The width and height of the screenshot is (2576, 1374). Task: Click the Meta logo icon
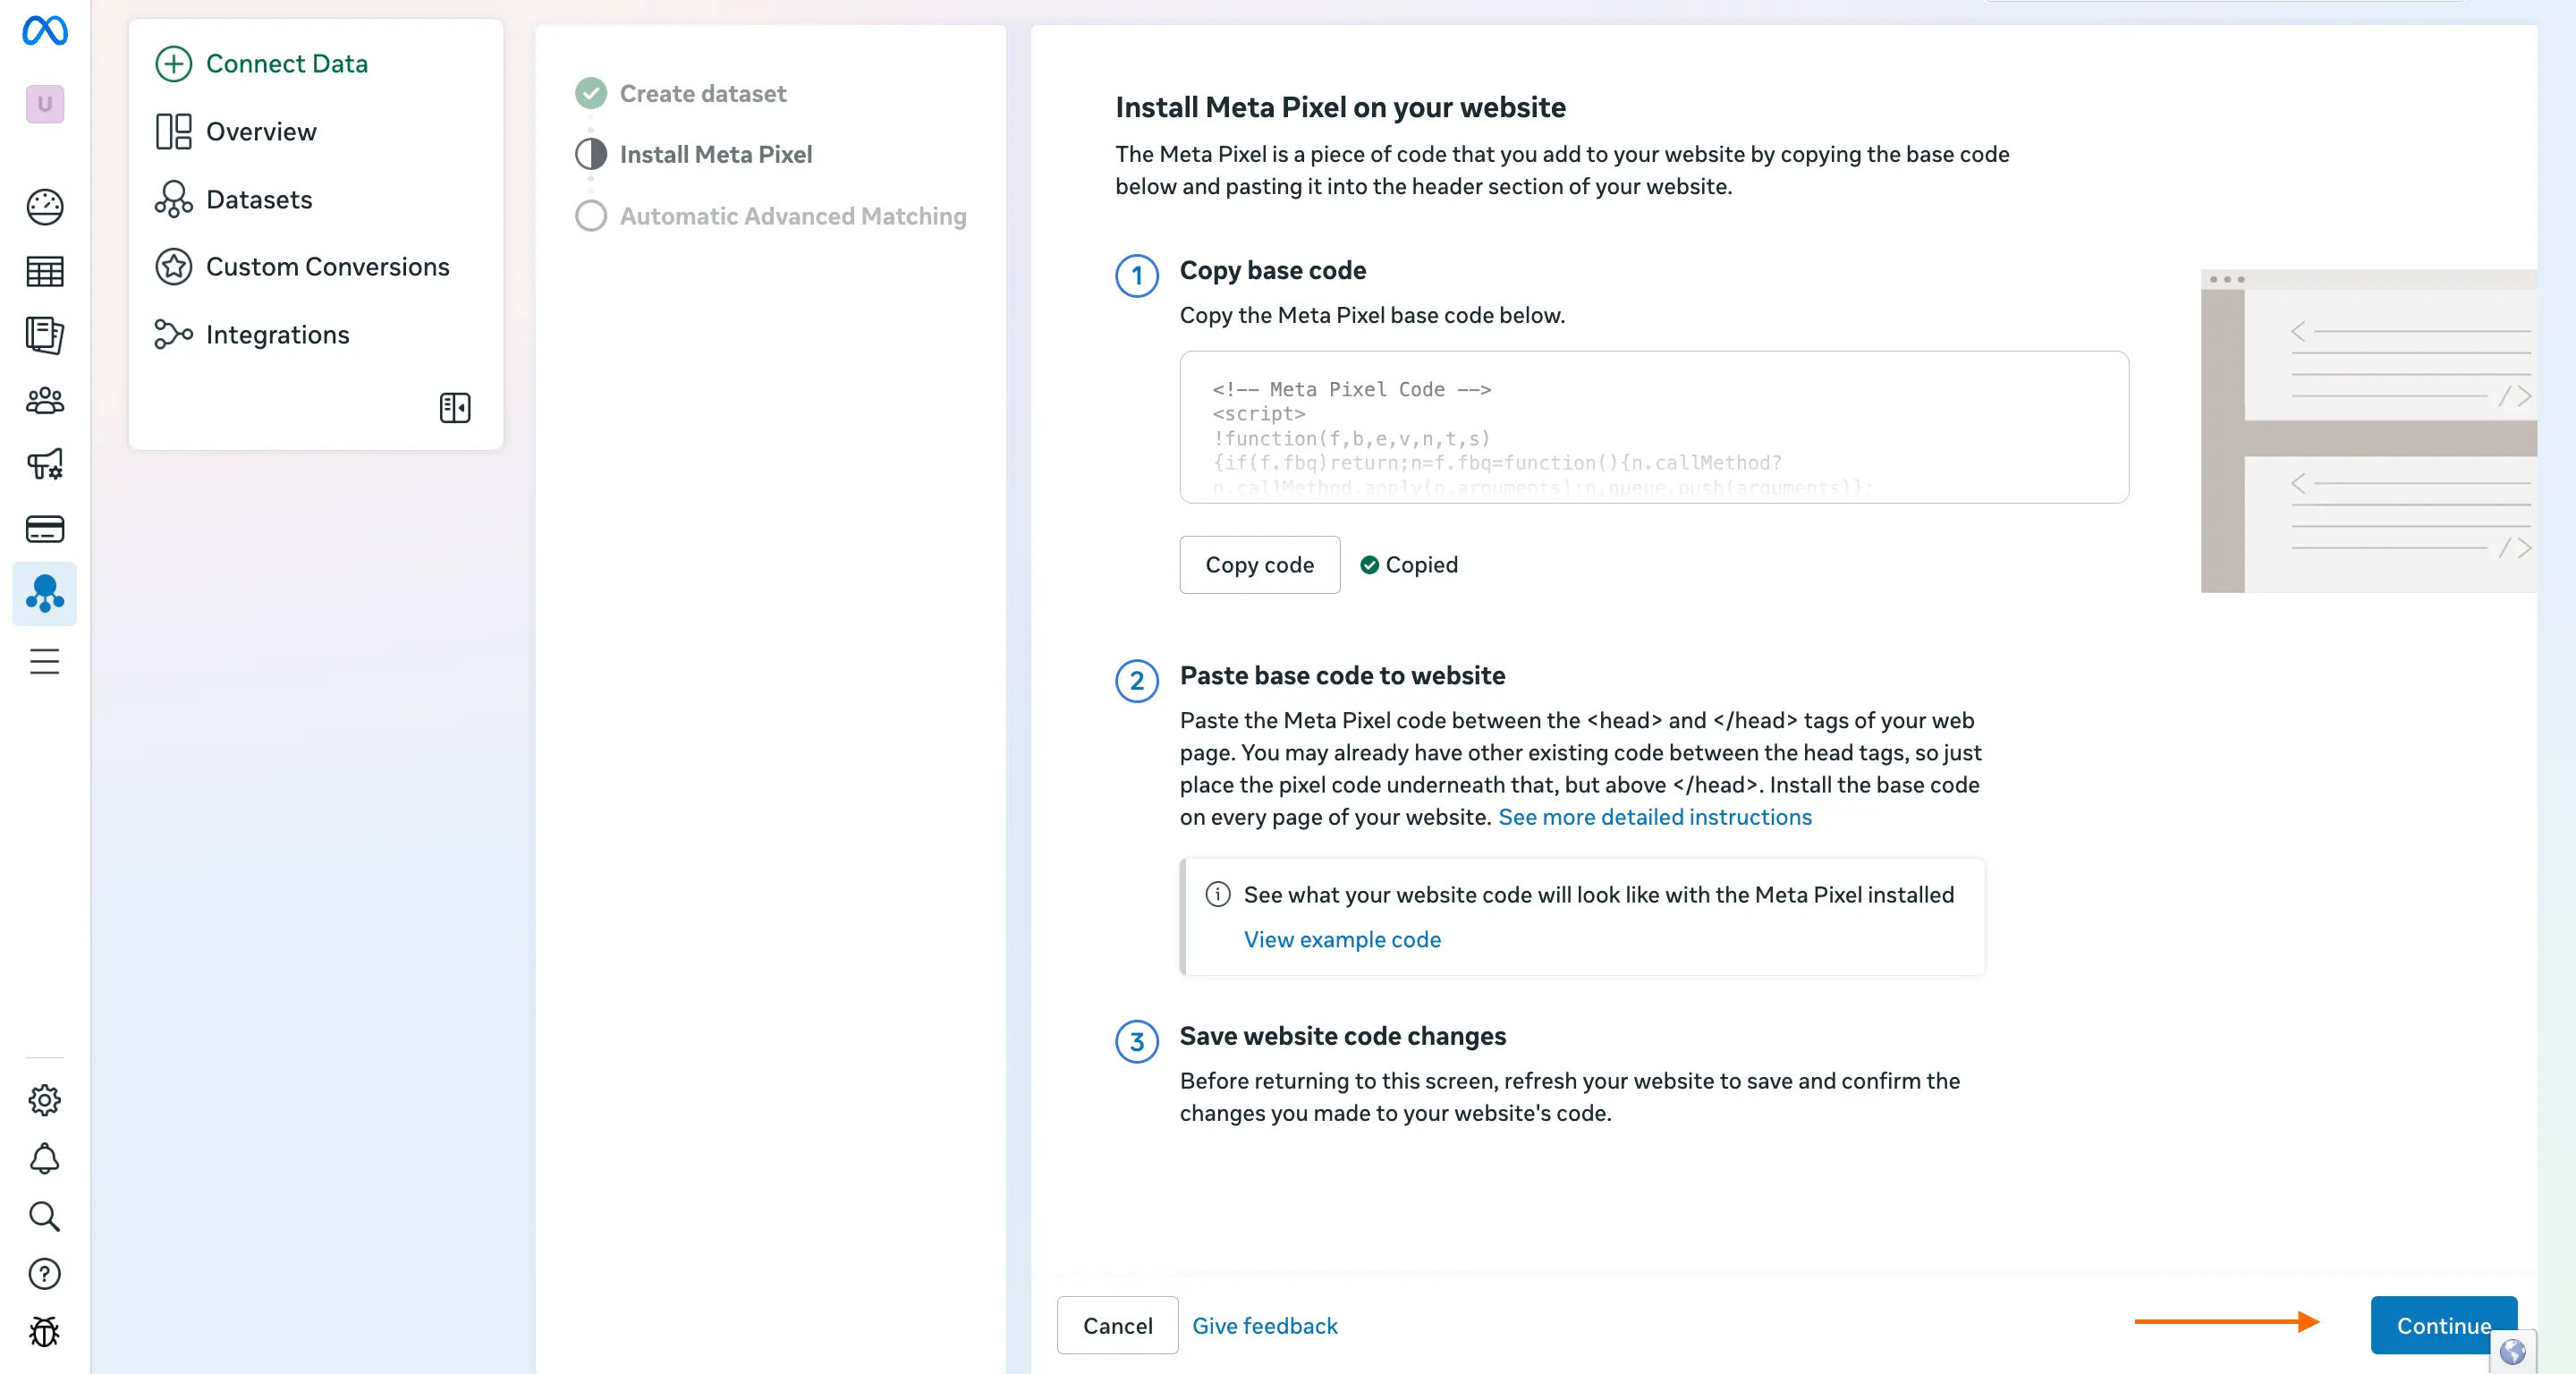click(x=45, y=30)
